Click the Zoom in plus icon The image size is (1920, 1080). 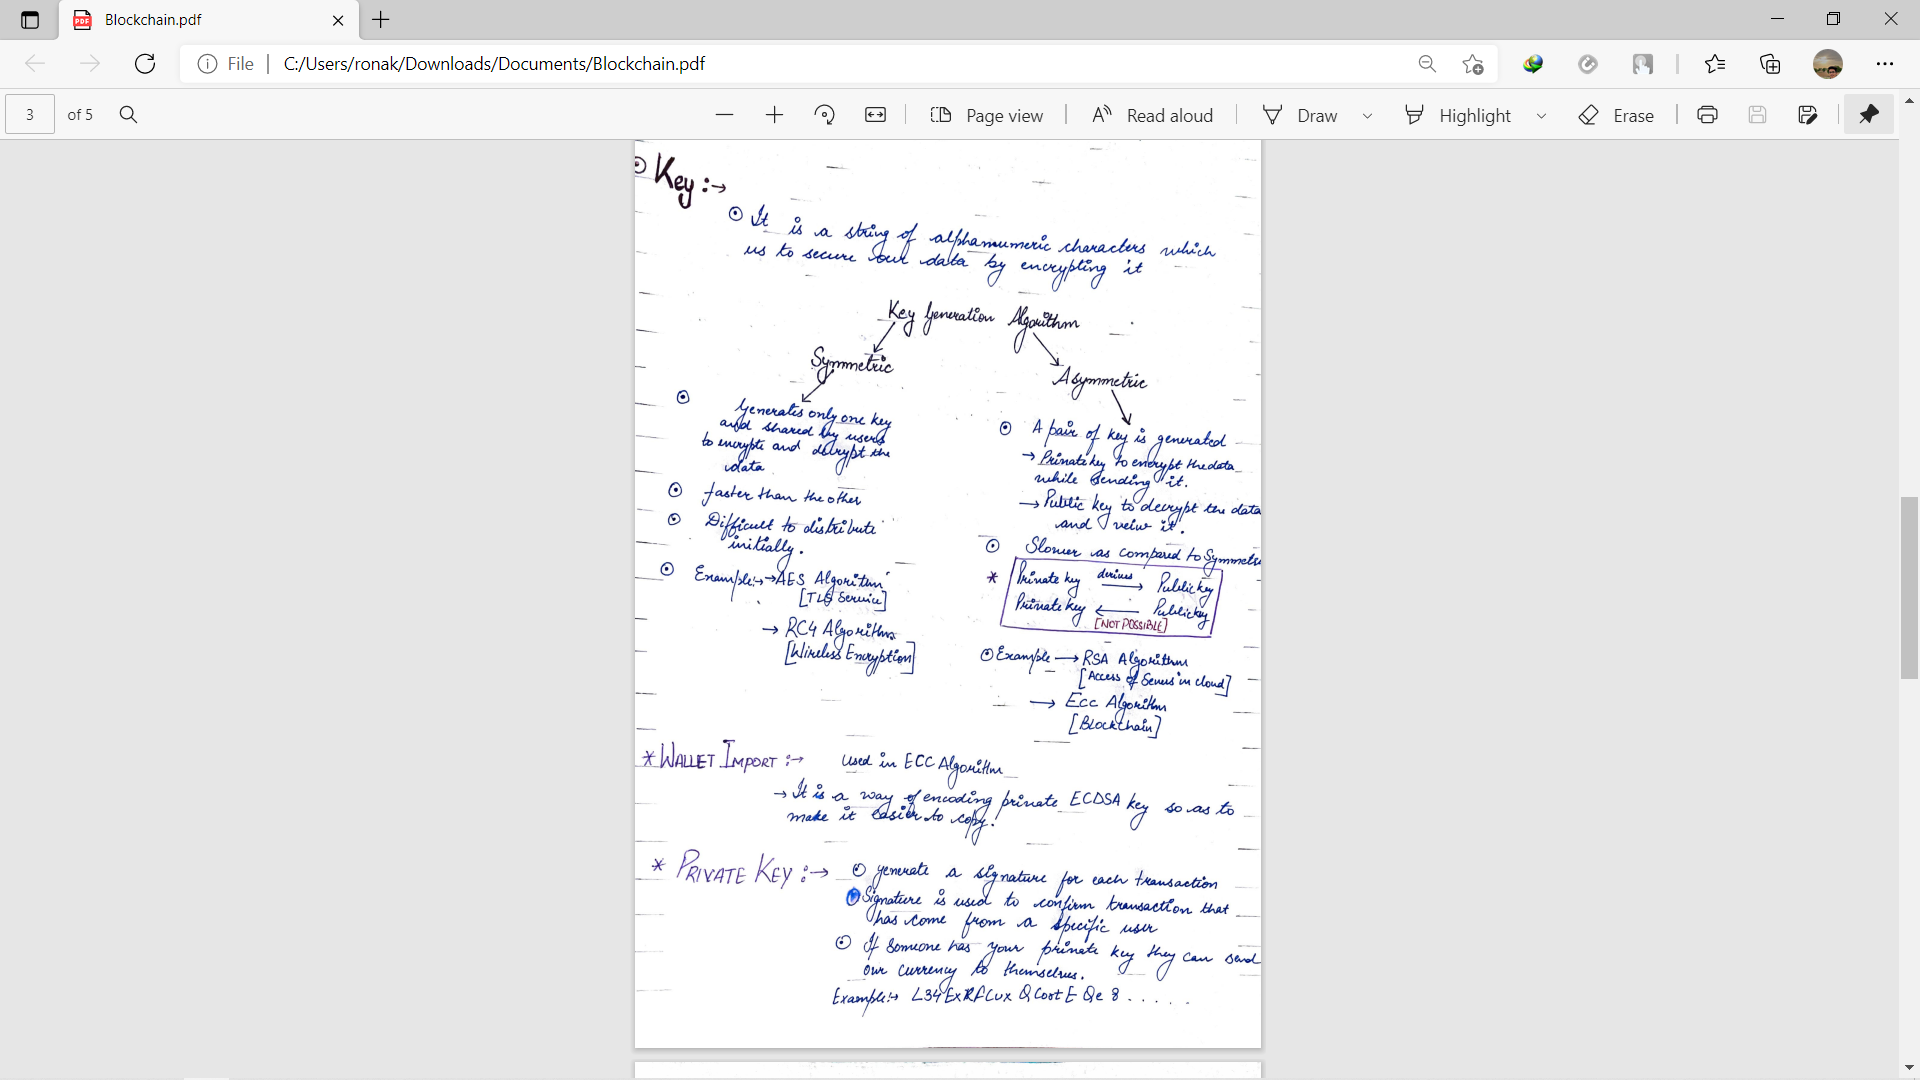[x=774, y=115]
